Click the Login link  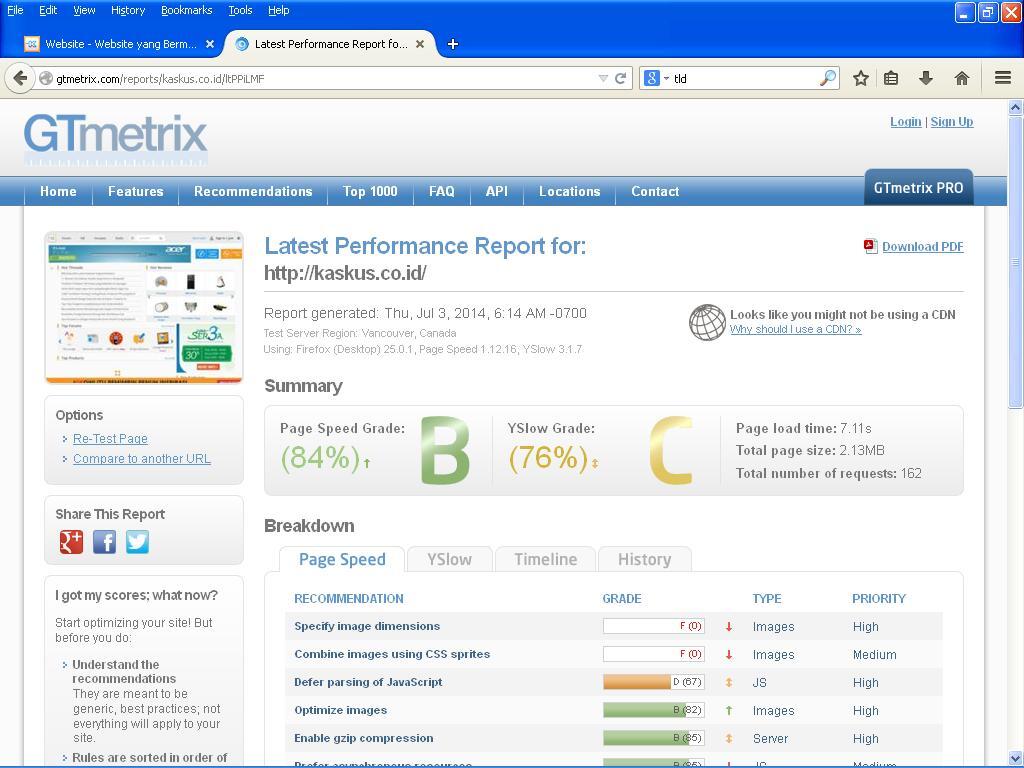(906, 121)
